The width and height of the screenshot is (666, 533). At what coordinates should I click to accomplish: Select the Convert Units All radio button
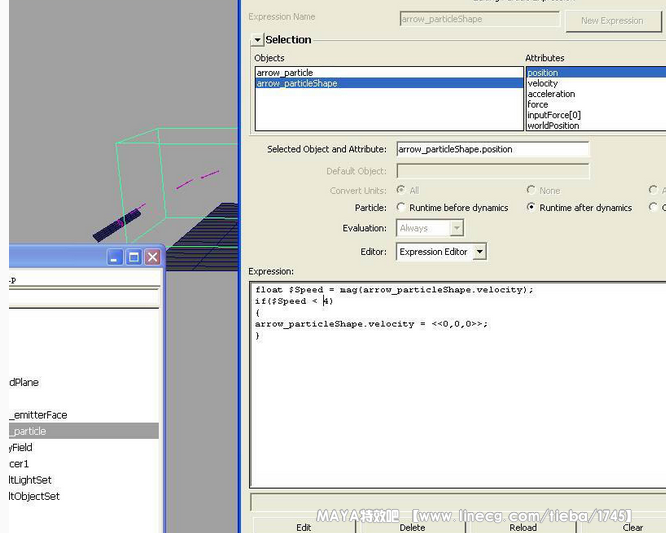click(x=401, y=190)
